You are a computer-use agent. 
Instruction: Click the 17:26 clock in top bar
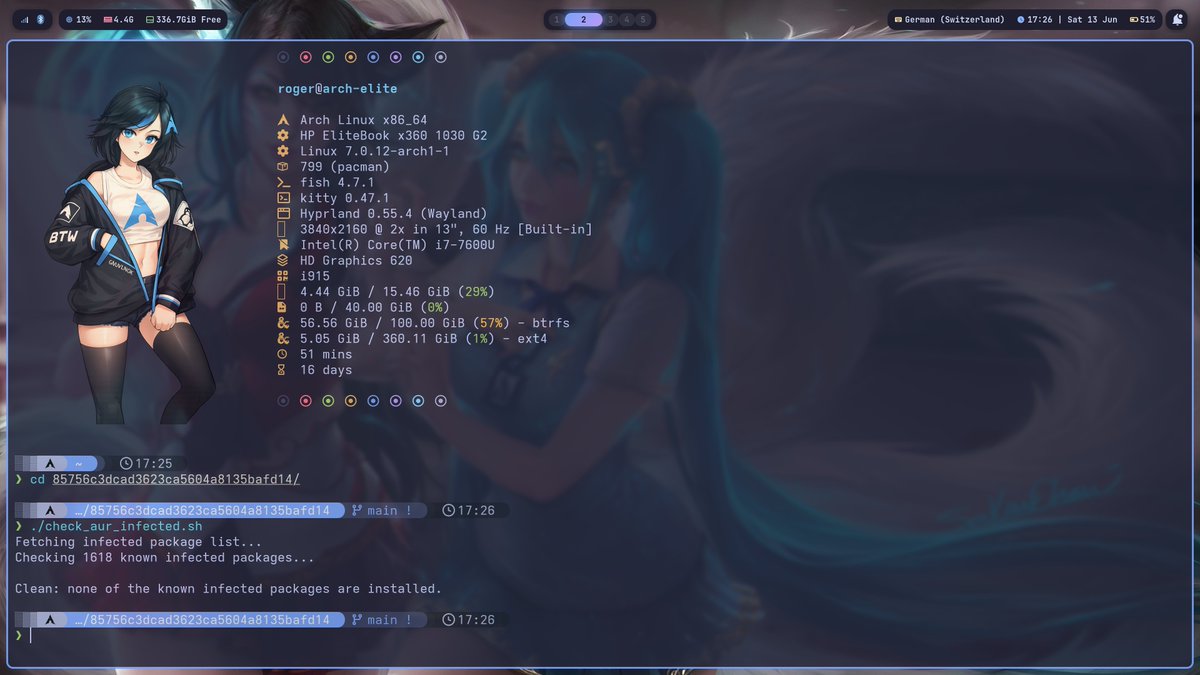click(1034, 19)
